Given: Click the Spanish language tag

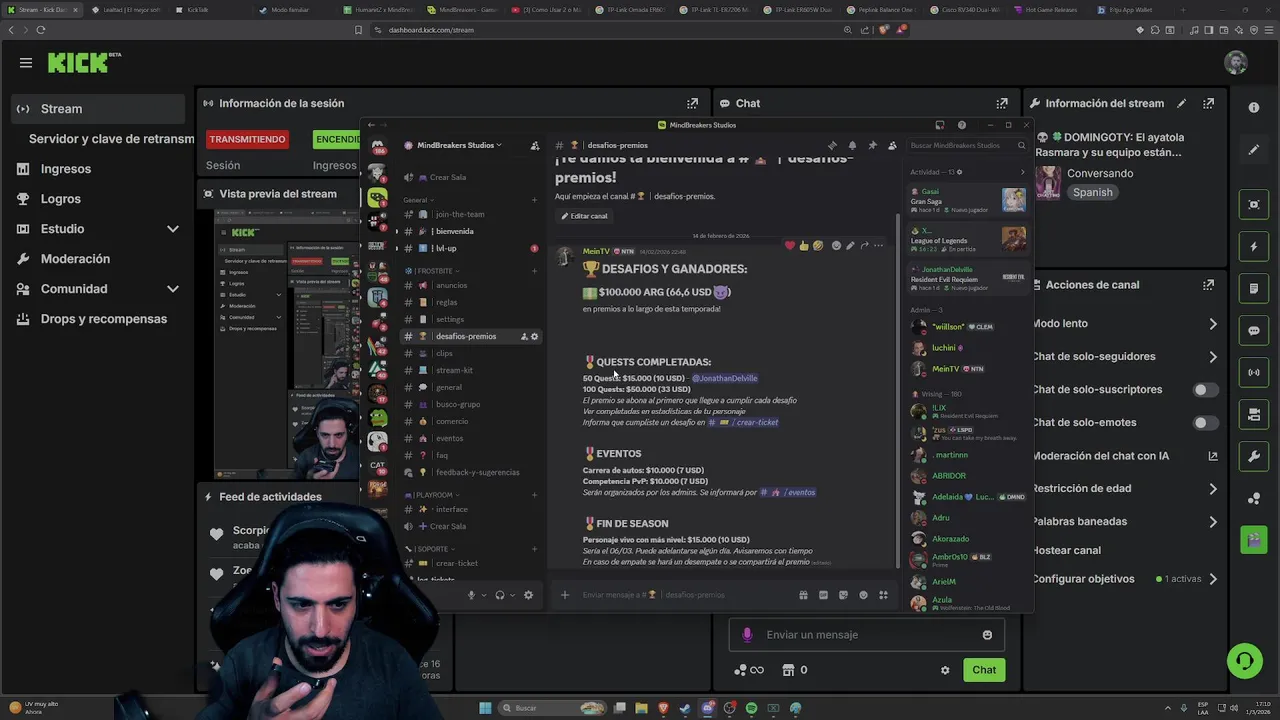Looking at the screenshot, I should point(1092,193).
